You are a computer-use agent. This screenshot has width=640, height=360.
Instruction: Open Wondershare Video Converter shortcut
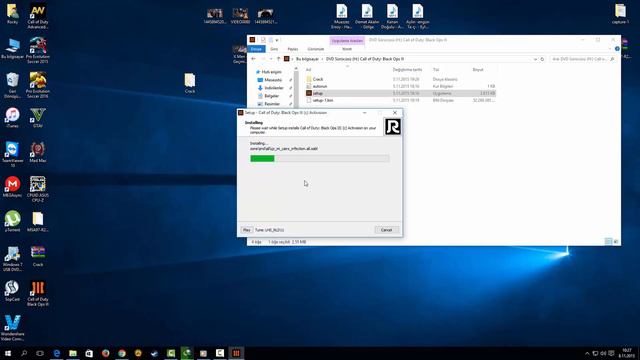[x=12, y=328]
